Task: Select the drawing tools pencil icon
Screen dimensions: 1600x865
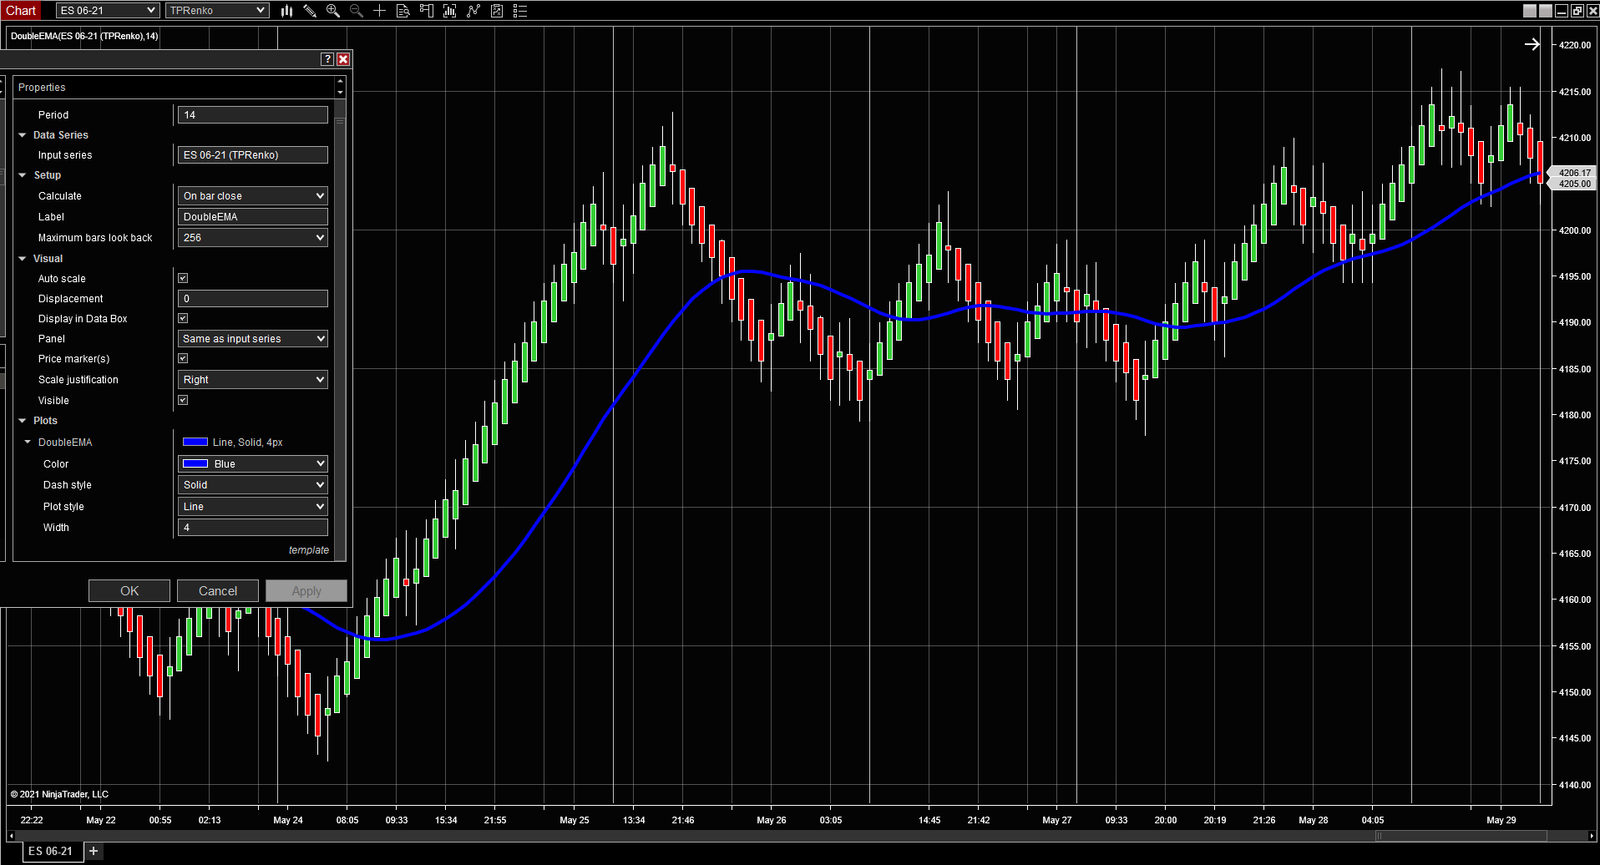Action: pyautogui.click(x=310, y=11)
